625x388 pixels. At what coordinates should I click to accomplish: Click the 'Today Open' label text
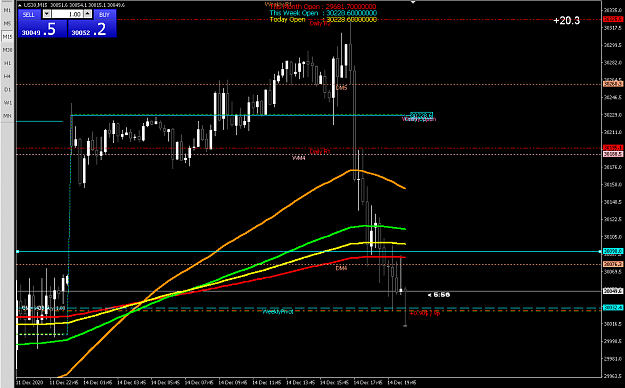(287, 19)
